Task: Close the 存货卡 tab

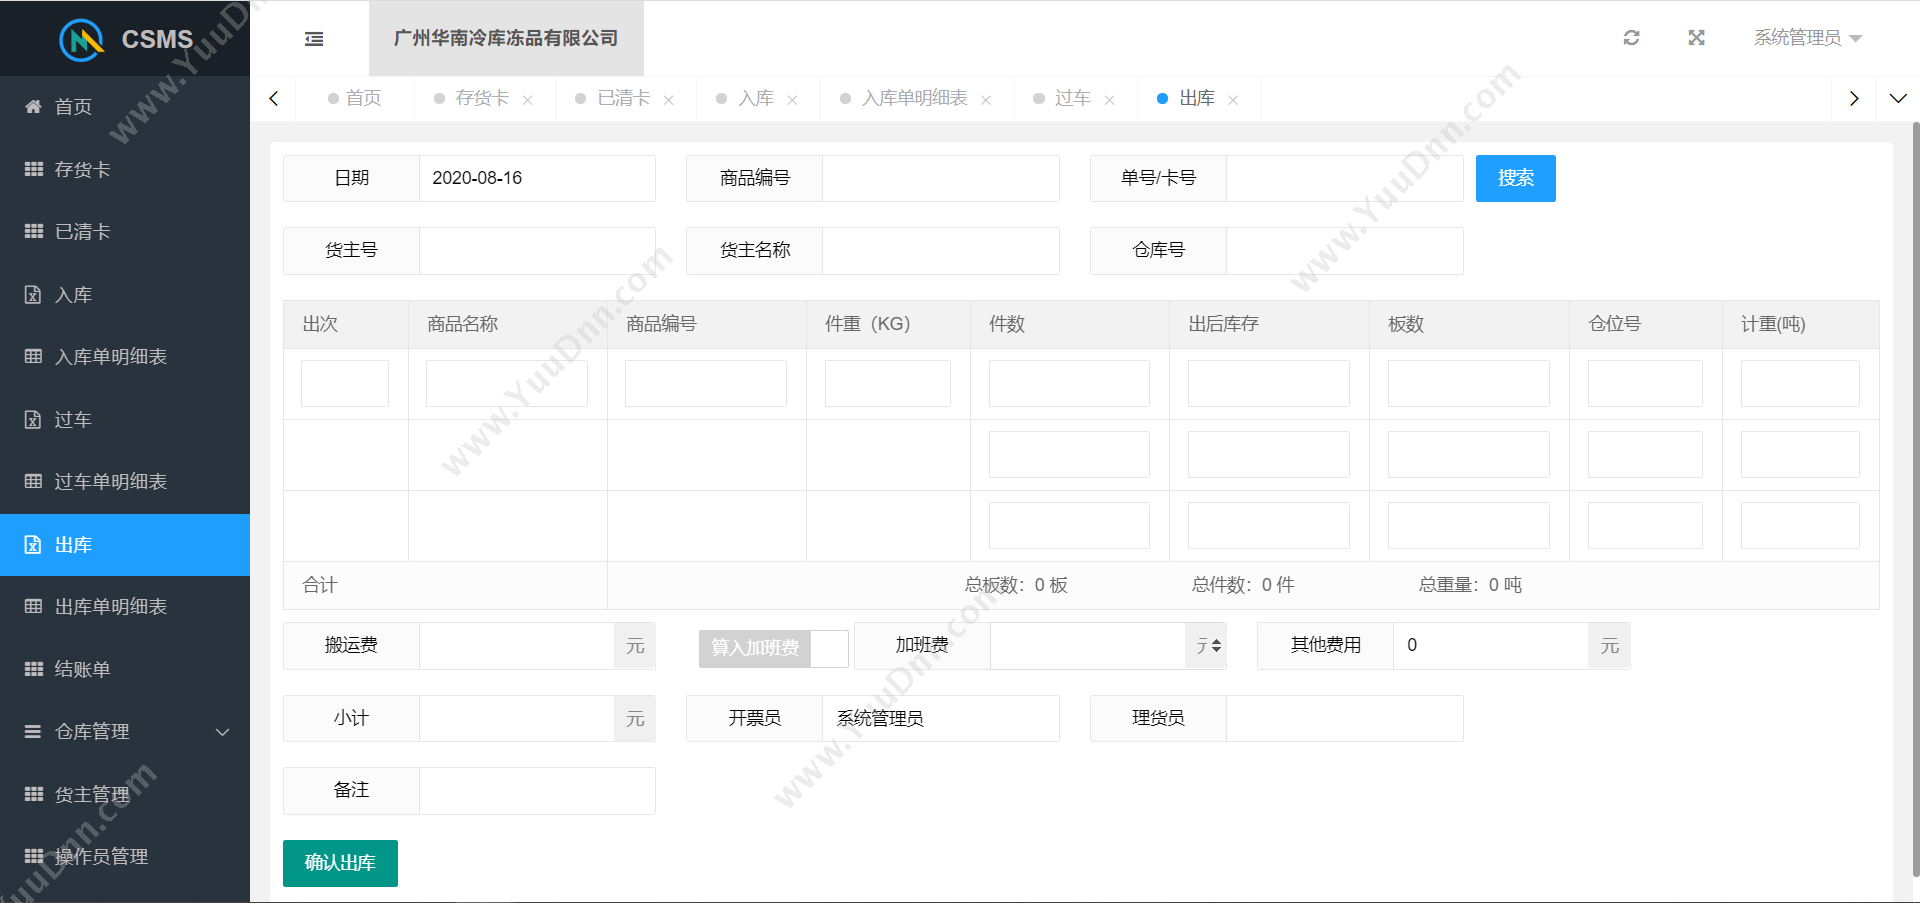Action: pos(527,100)
